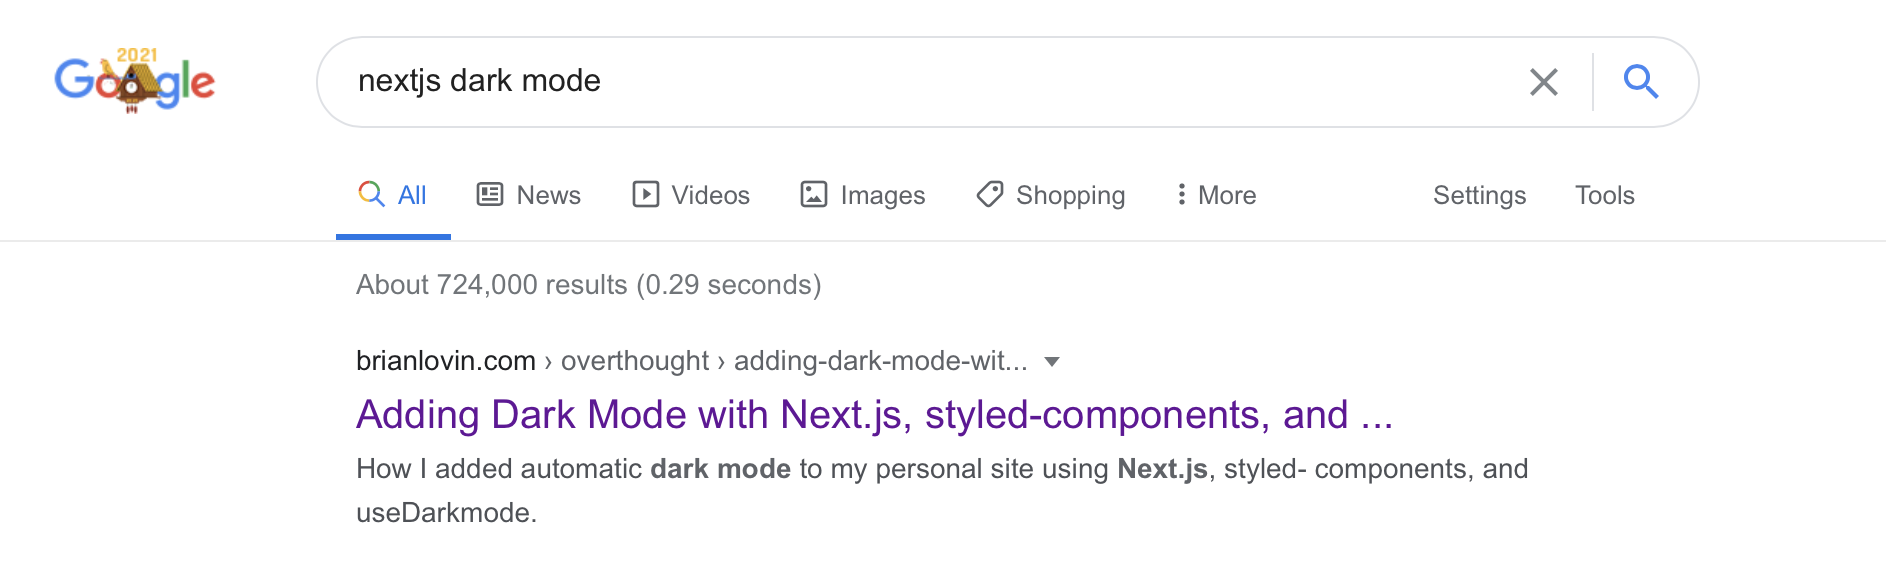
Task: Click the Google 2021 doodle logo
Action: click(x=134, y=81)
